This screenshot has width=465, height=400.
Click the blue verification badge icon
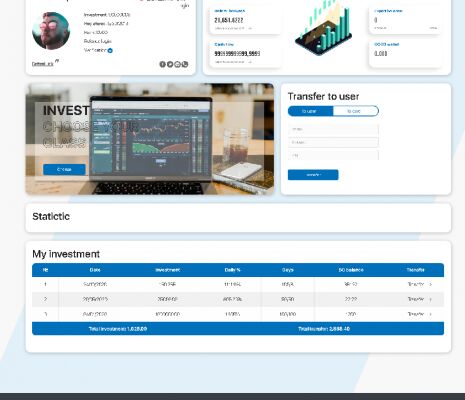pos(110,51)
